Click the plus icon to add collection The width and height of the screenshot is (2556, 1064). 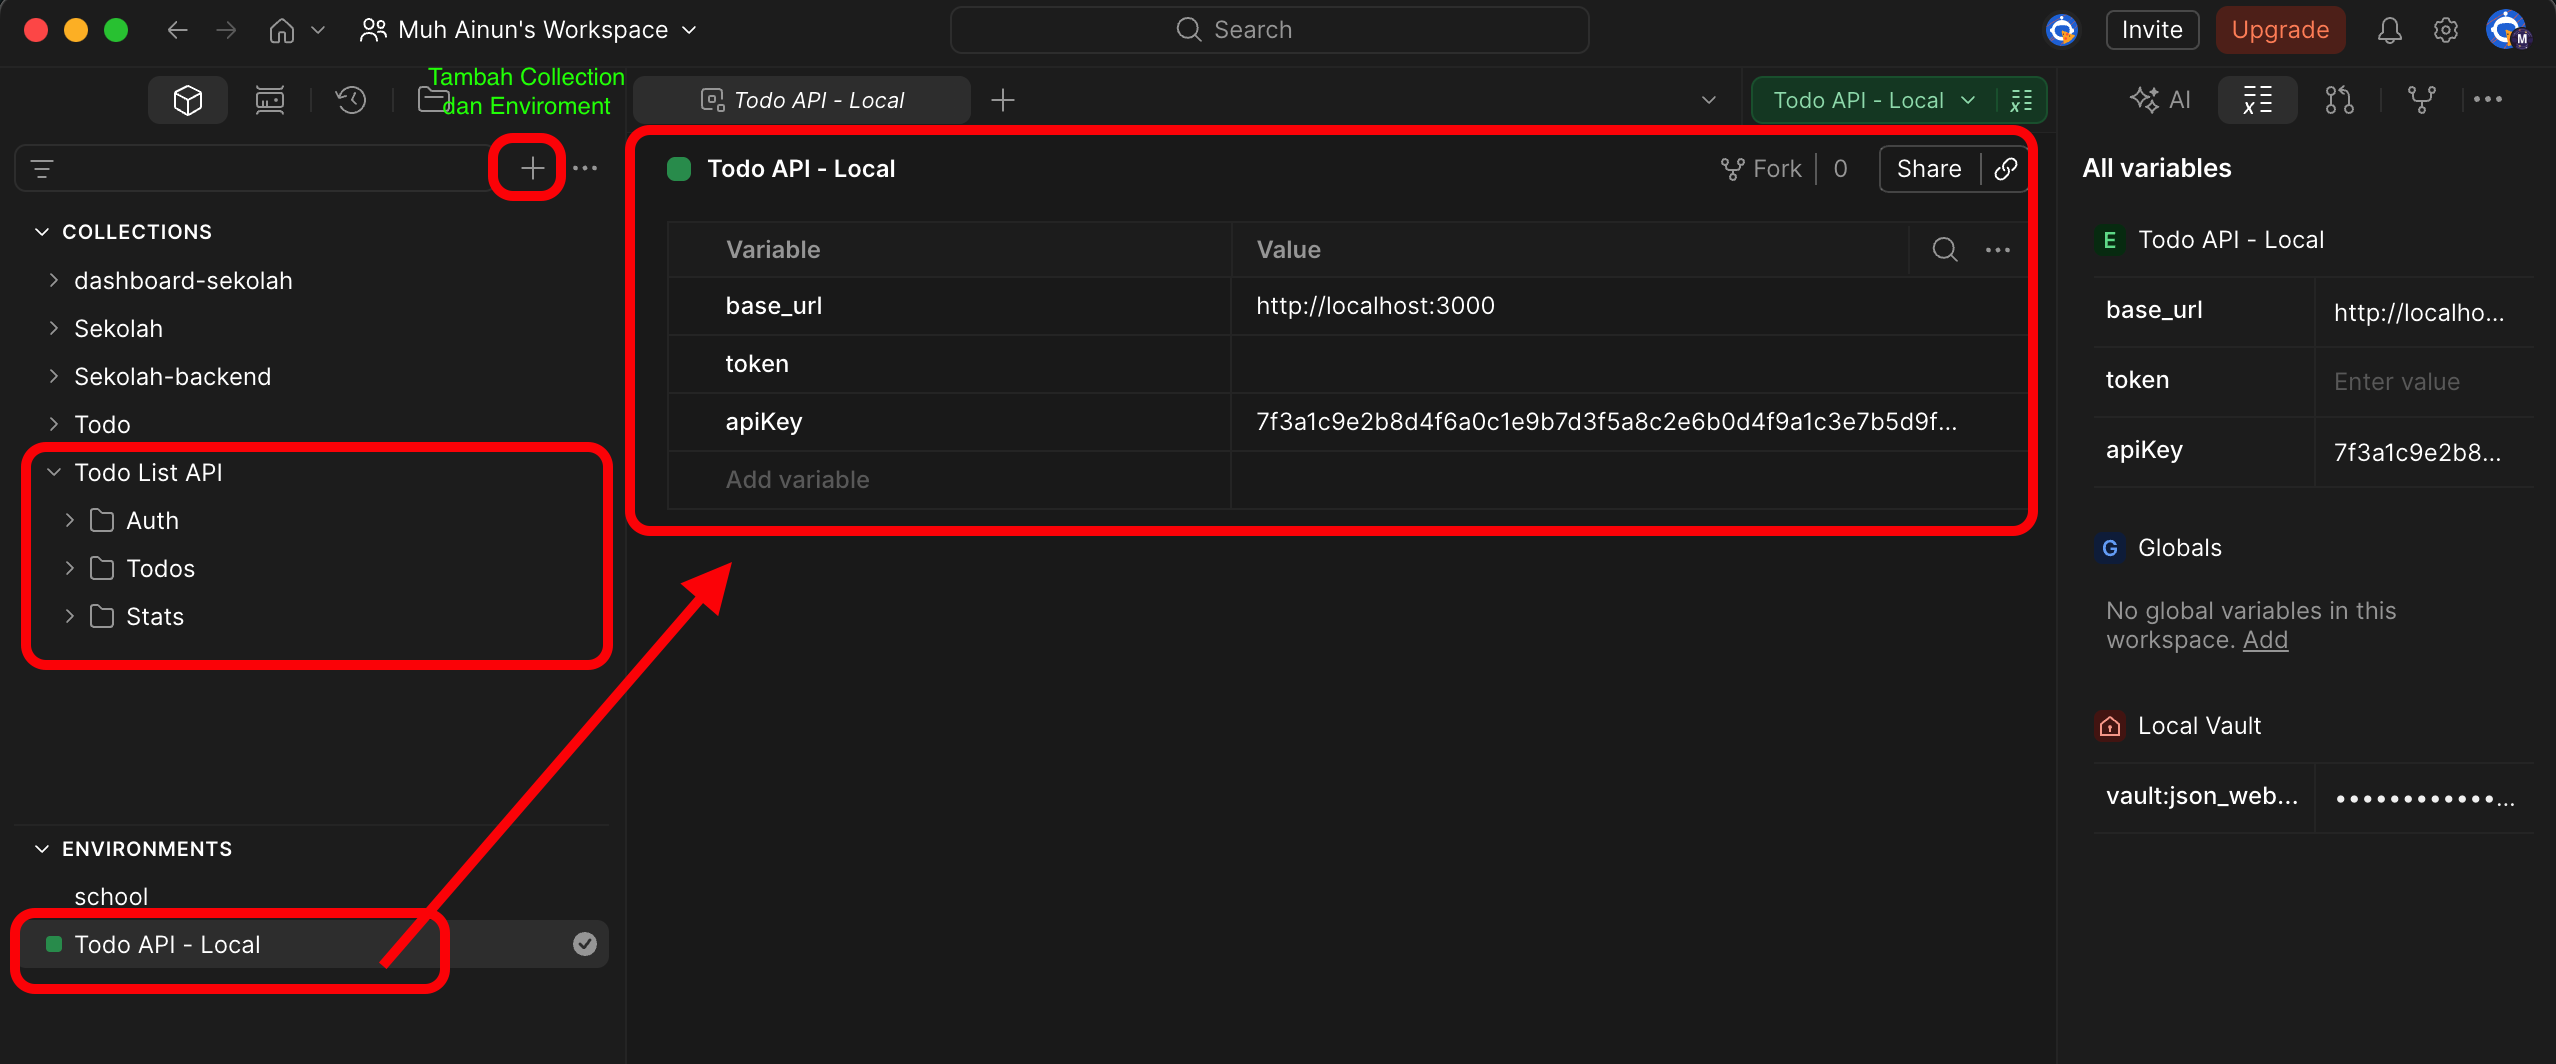pyautogui.click(x=532, y=168)
